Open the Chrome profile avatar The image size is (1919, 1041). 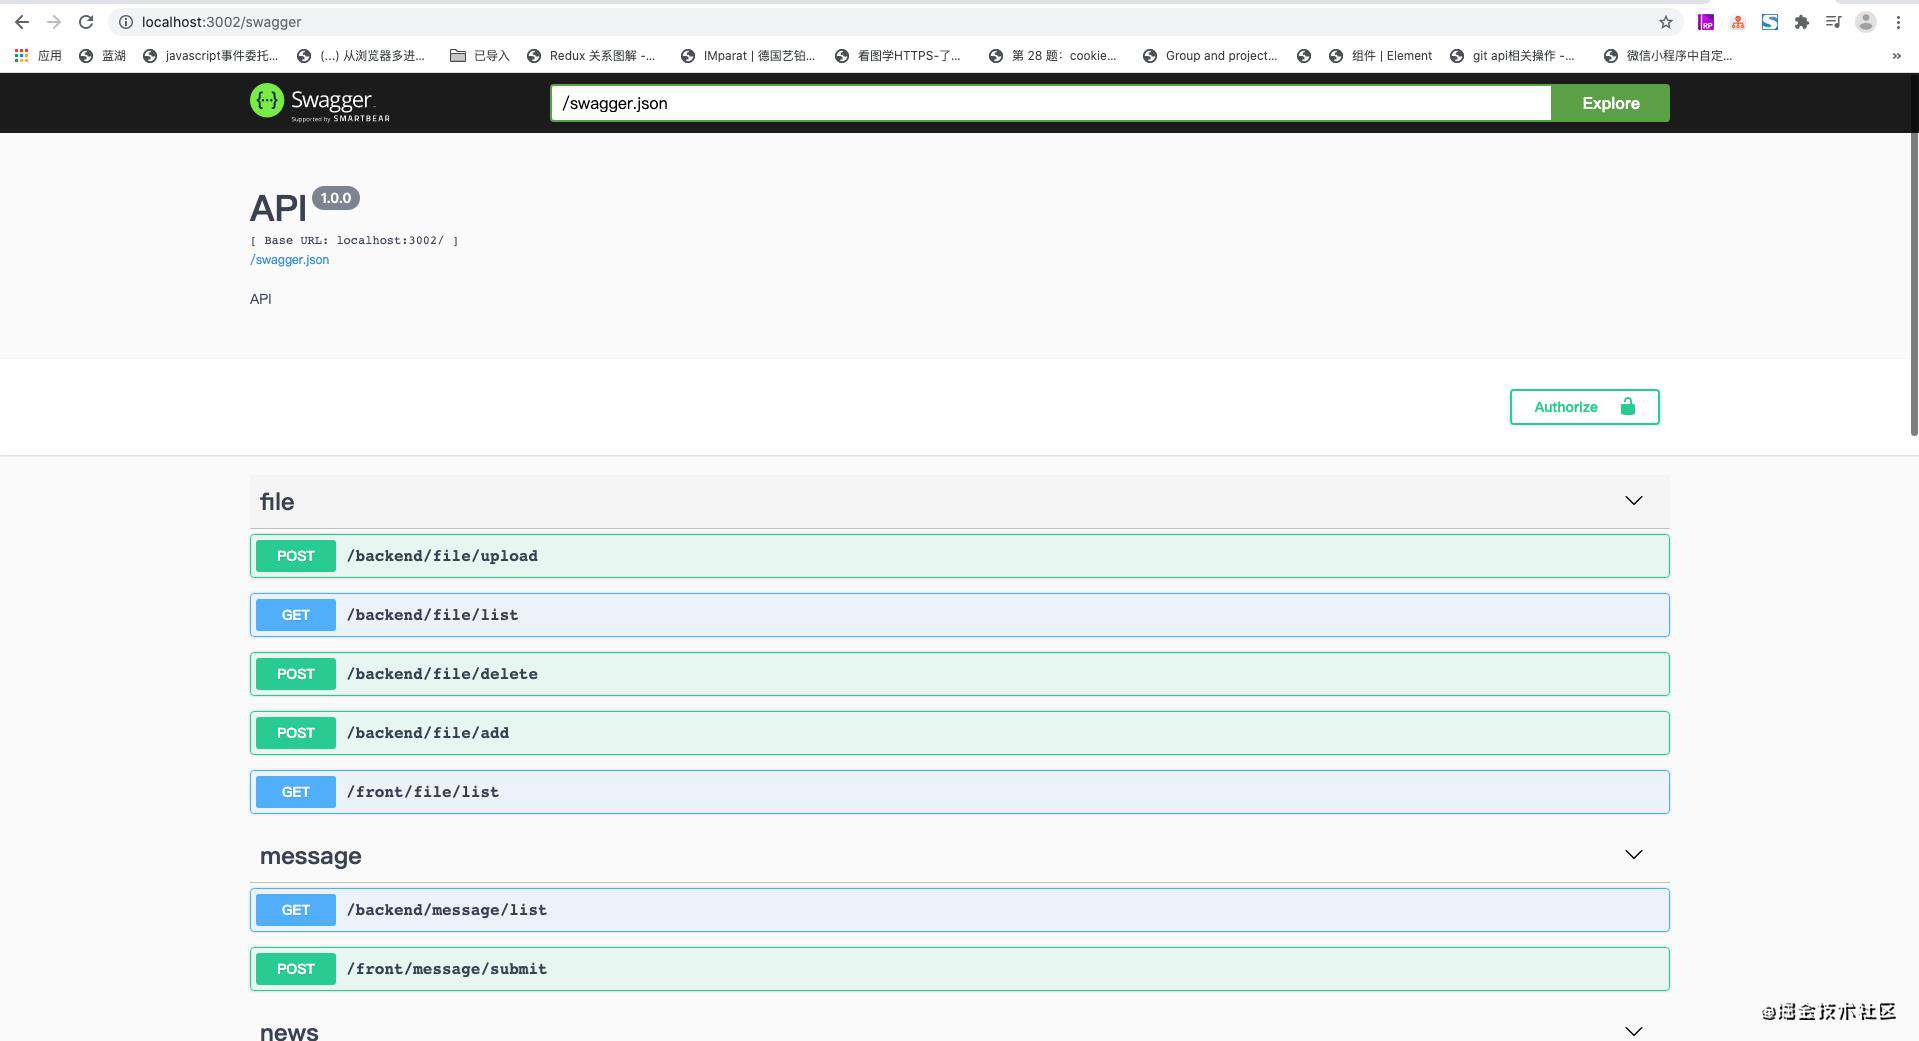click(x=1866, y=22)
